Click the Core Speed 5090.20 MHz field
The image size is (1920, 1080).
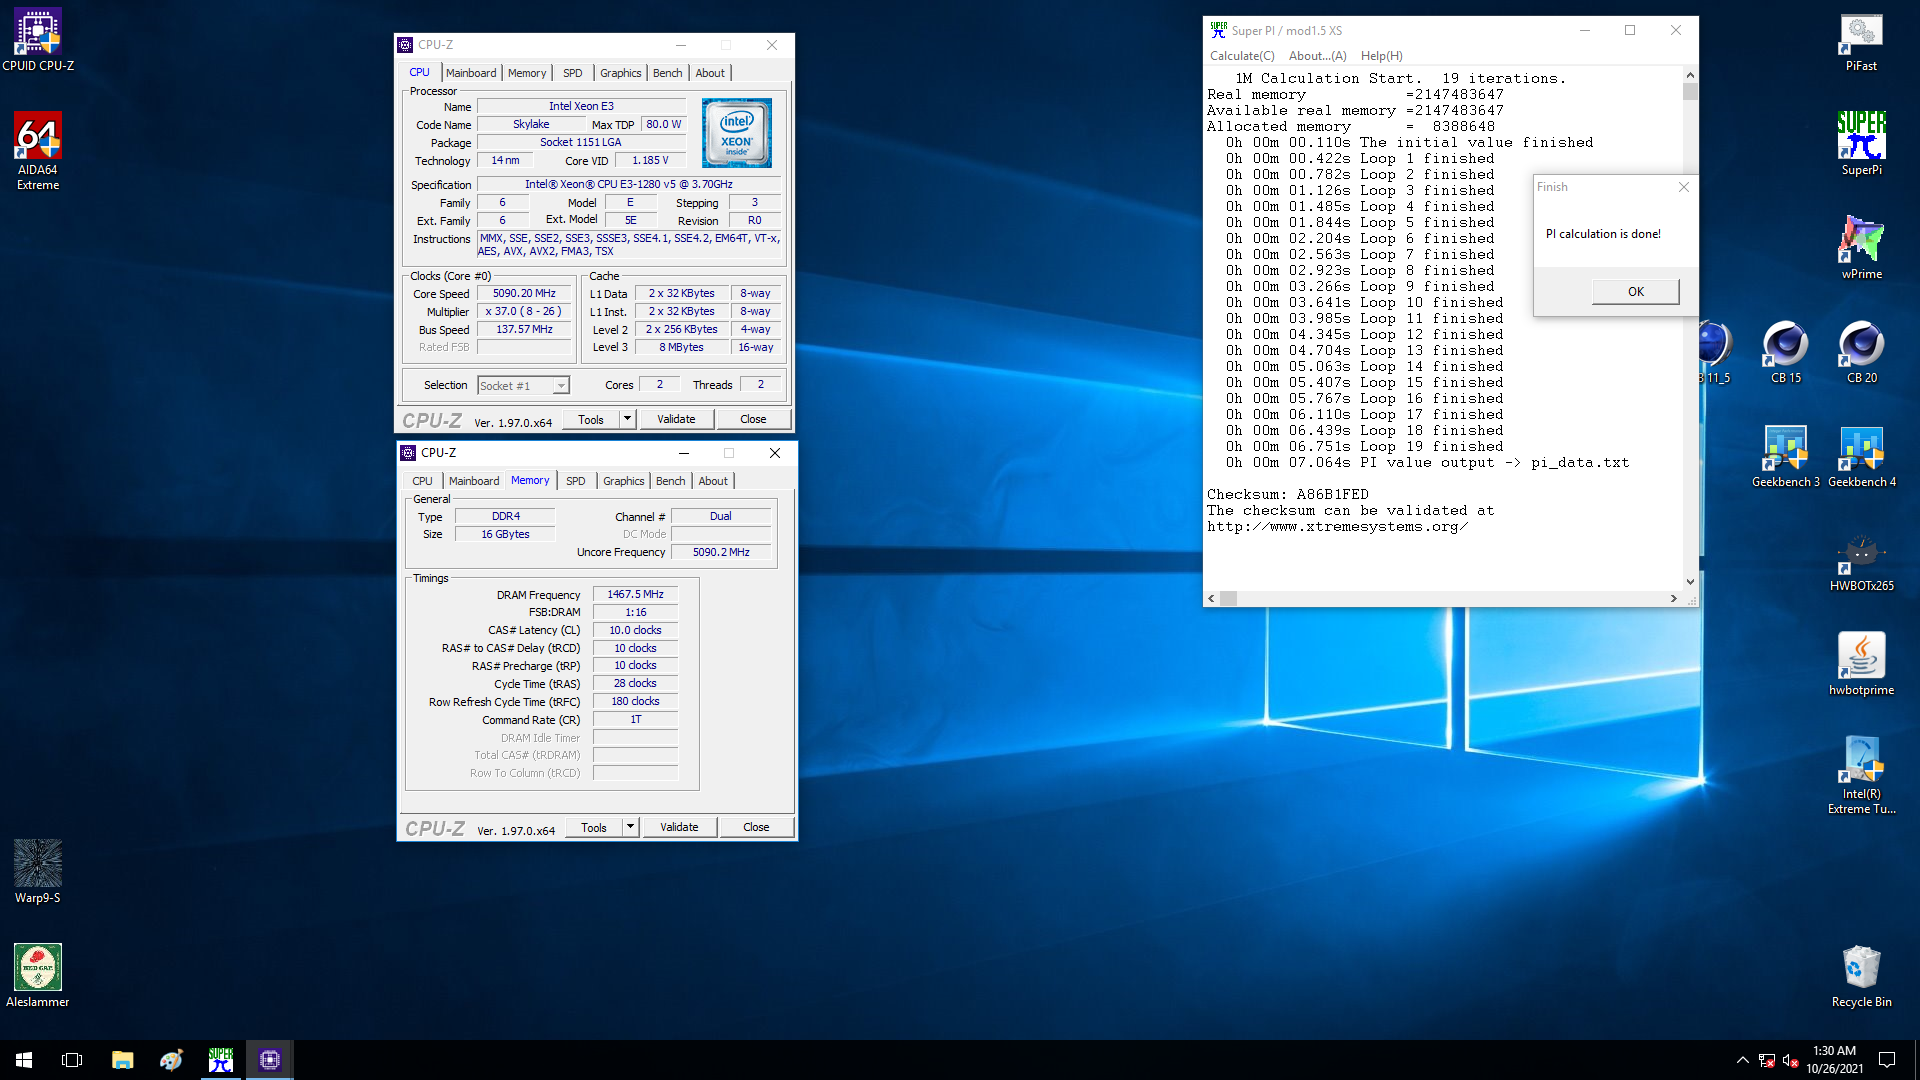pos(524,293)
